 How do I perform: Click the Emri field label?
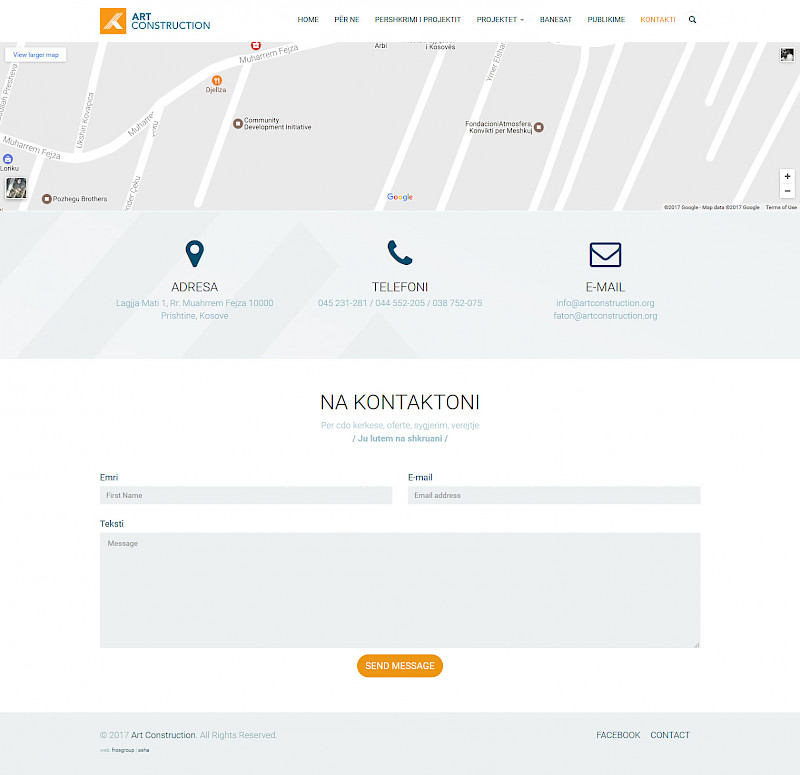[x=109, y=478]
